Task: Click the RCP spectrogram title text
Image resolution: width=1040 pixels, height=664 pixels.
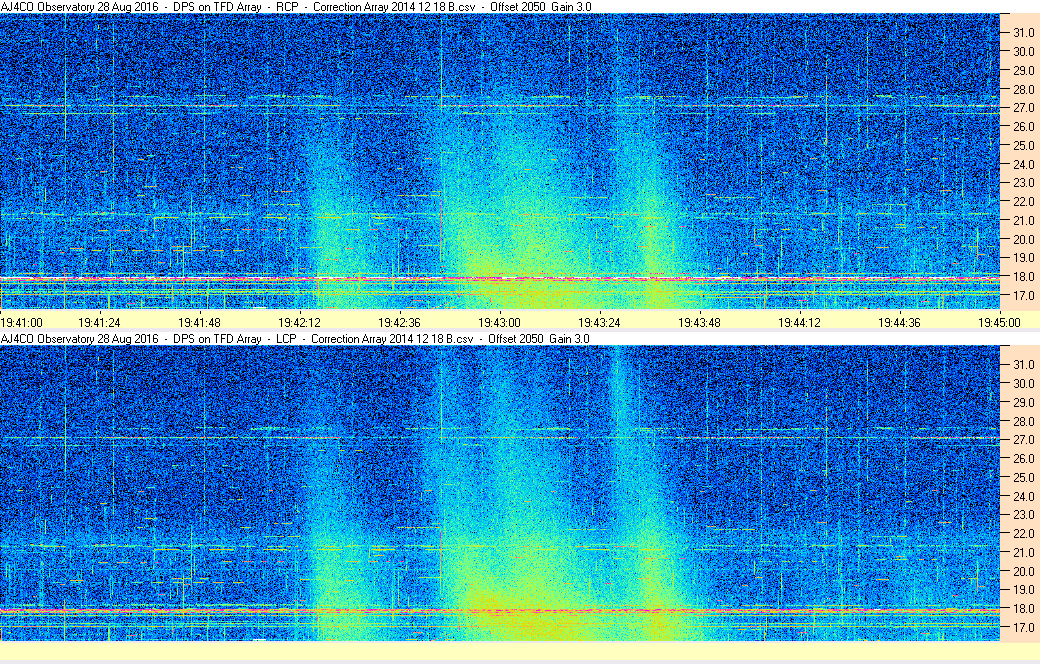Action: [296, 7]
